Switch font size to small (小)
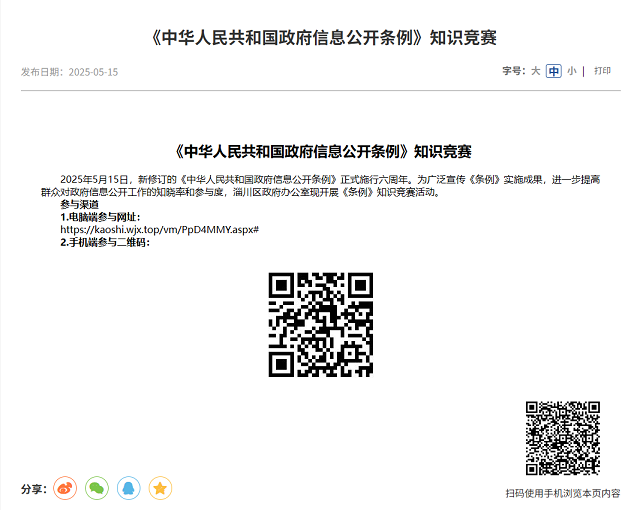 point(572,71)
